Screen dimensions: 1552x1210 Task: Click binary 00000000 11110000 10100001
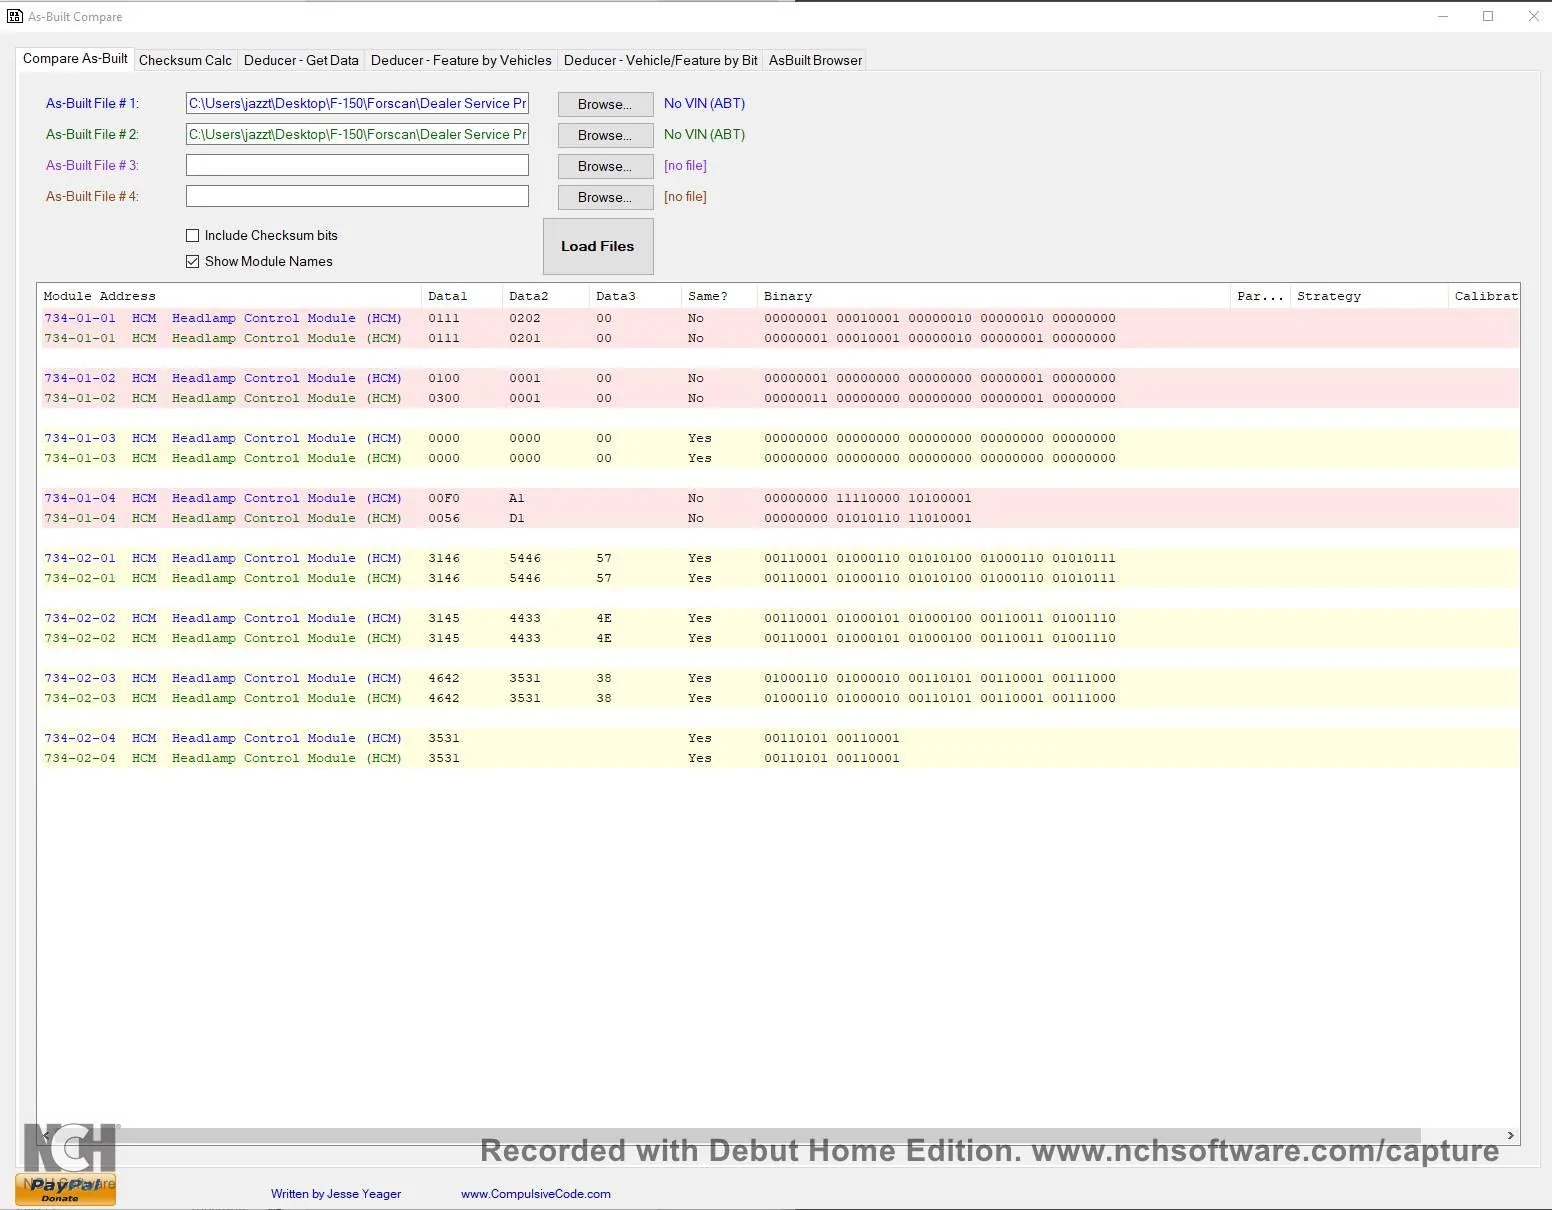(x=867, y=498)
